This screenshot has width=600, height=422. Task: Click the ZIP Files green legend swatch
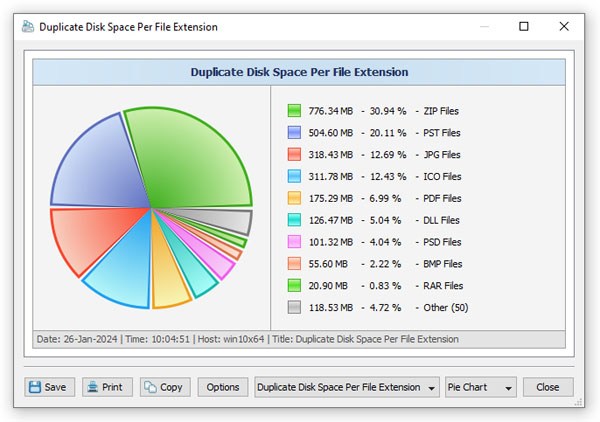click(x=294, y=111)
